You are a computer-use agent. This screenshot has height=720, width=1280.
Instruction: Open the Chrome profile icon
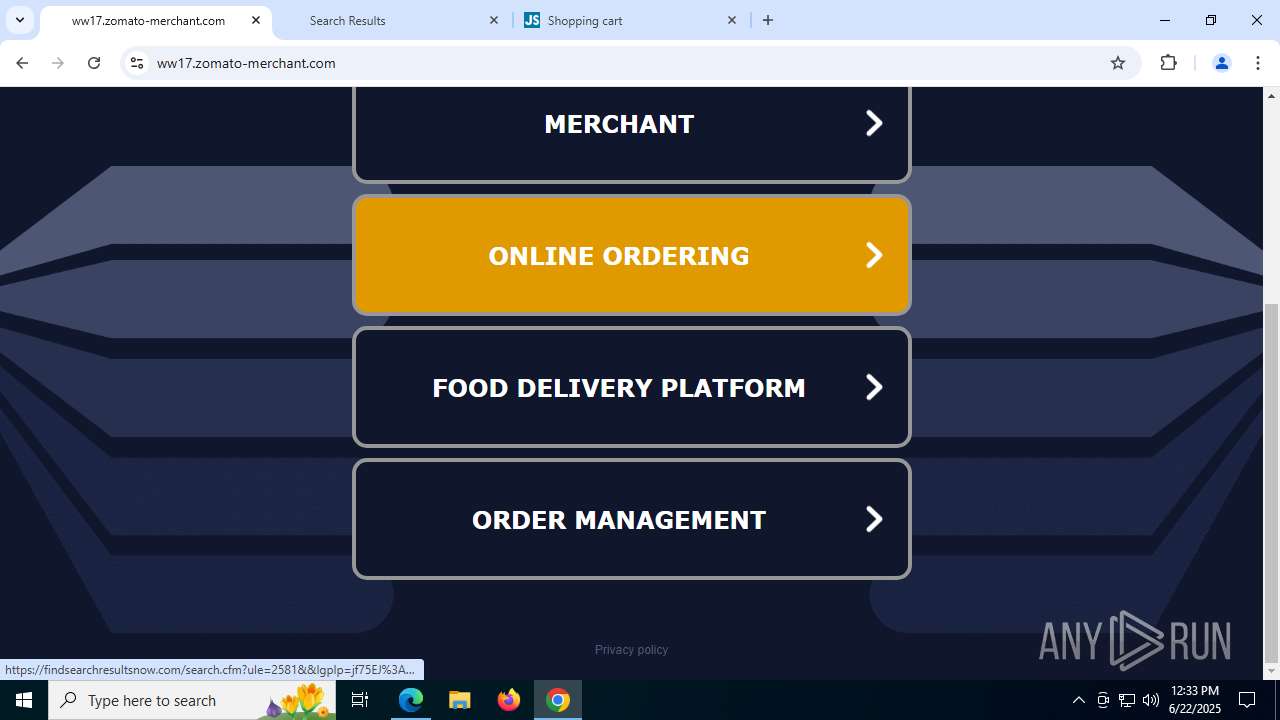coord(1221,63)
